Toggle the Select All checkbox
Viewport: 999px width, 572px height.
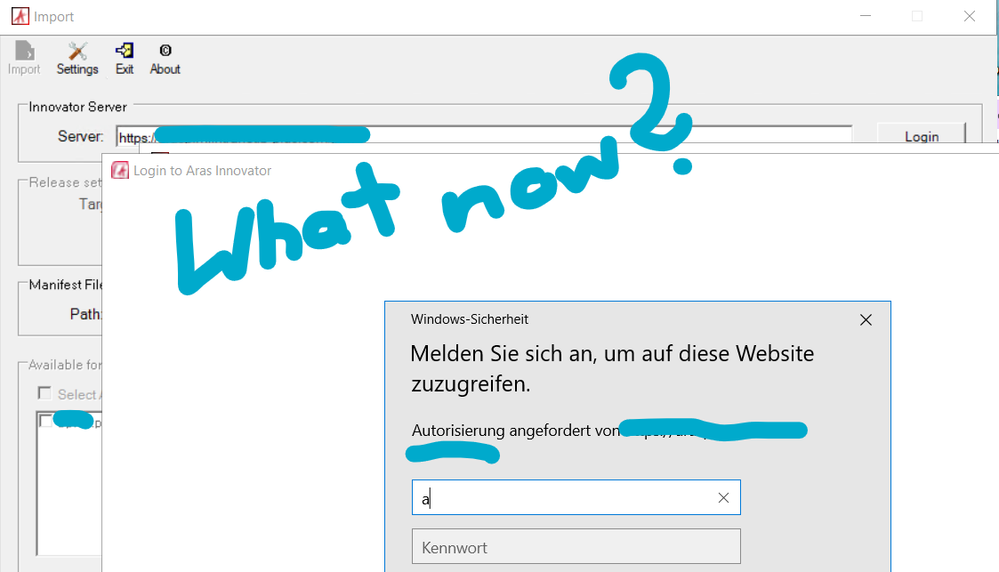pos(45,394)
